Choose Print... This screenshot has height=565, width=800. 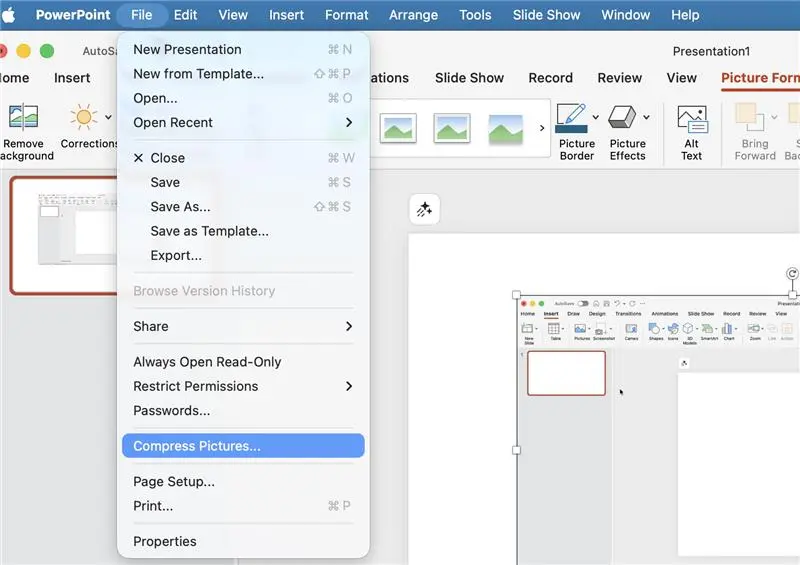tap(243, 506)
